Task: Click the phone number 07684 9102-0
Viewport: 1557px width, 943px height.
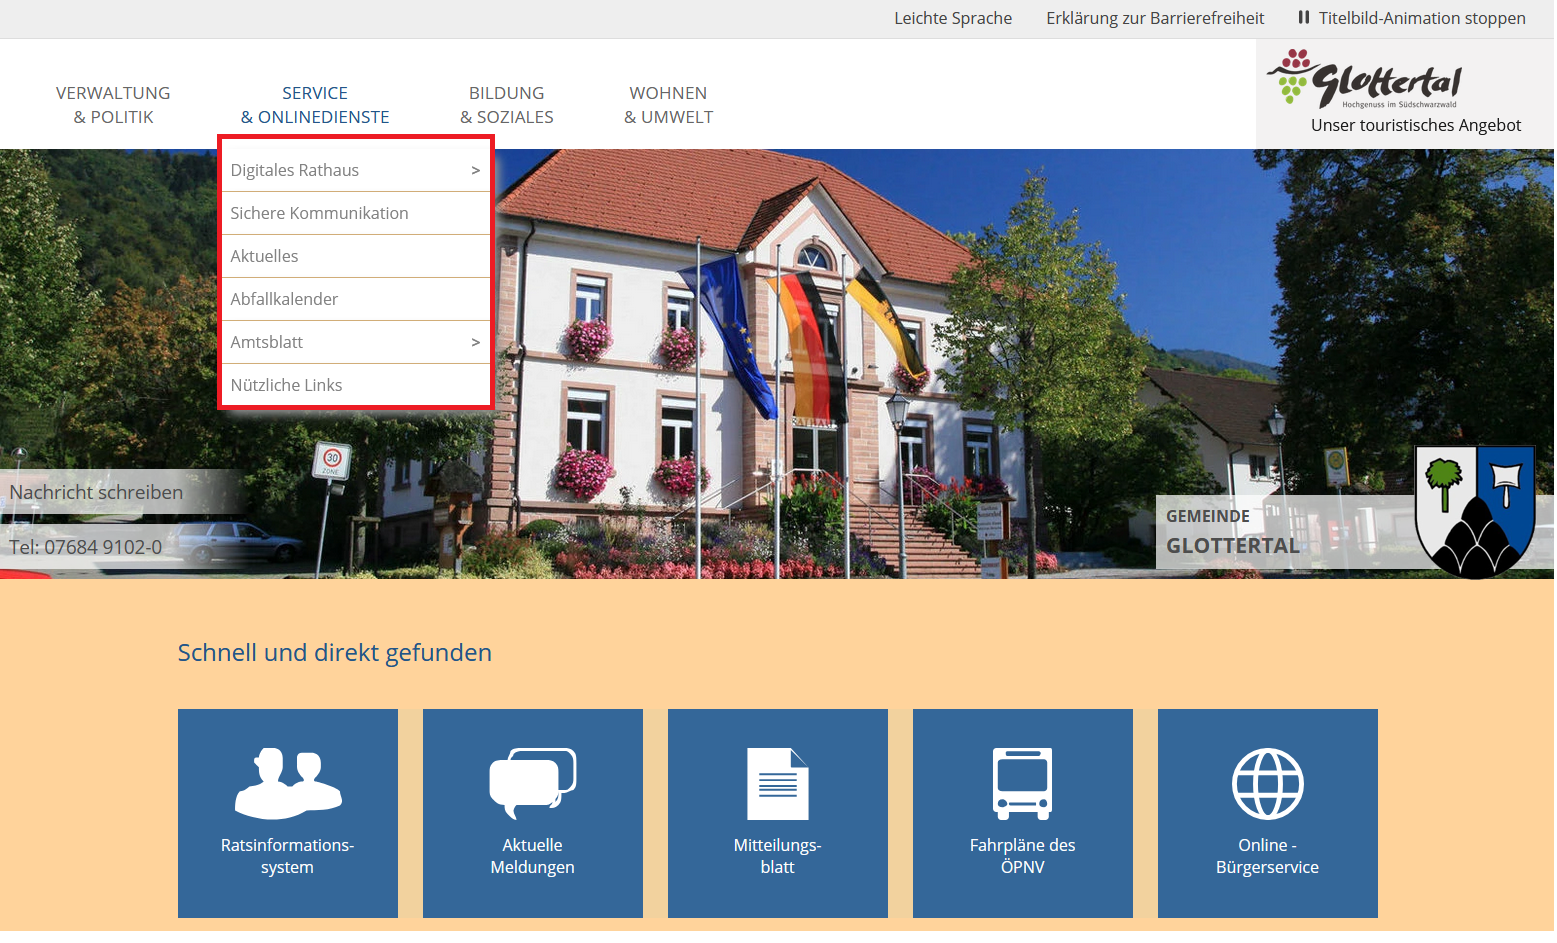Action: coord(86,547)
